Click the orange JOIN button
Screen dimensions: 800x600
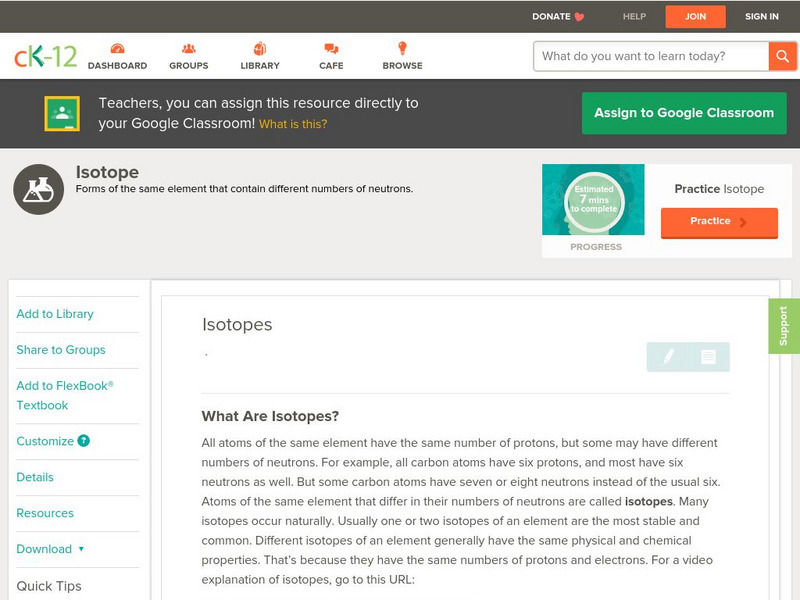tap(695, 17)
